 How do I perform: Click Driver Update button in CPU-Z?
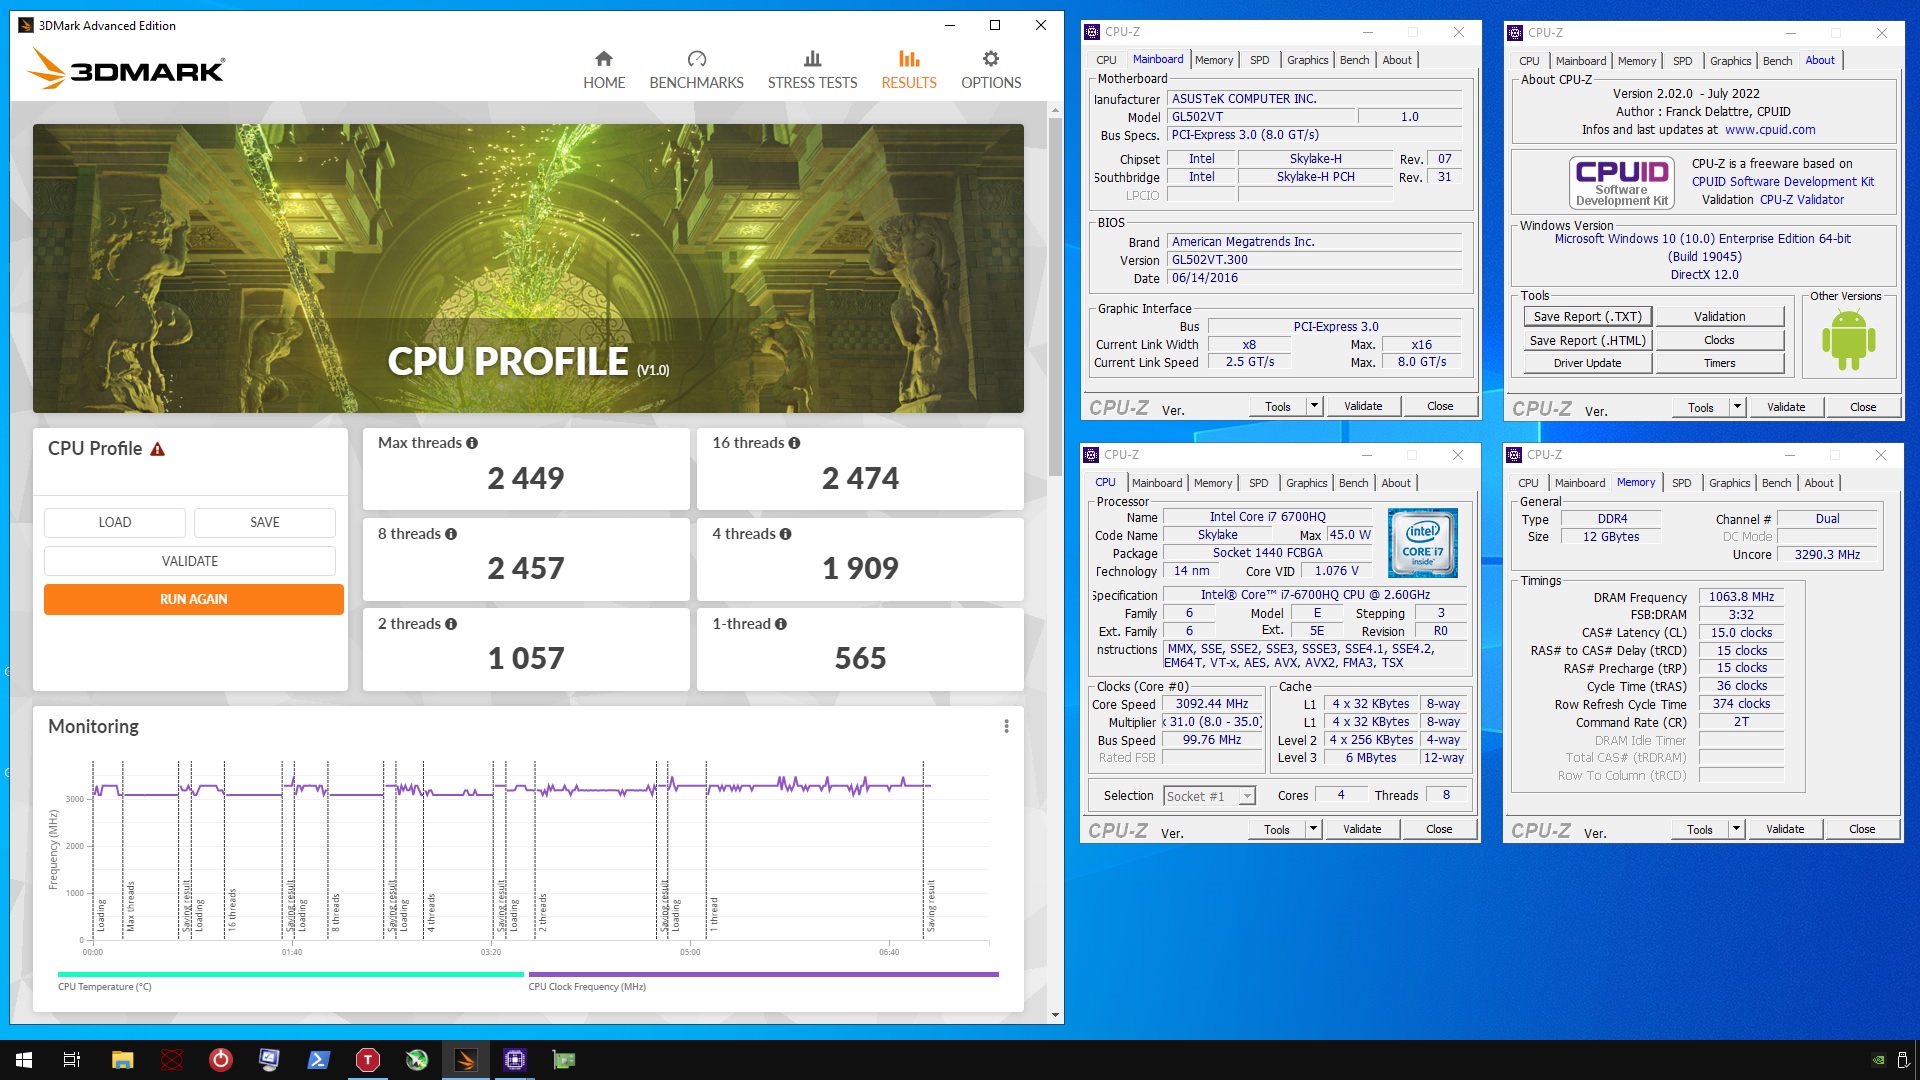(x=1587, y=363)
